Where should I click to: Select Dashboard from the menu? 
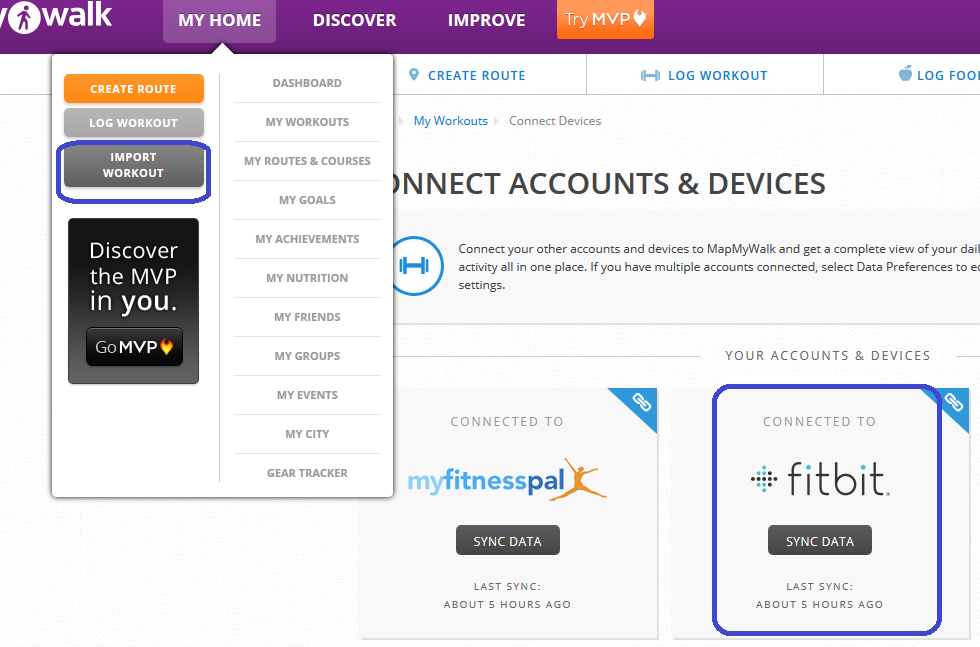point(307,83)
